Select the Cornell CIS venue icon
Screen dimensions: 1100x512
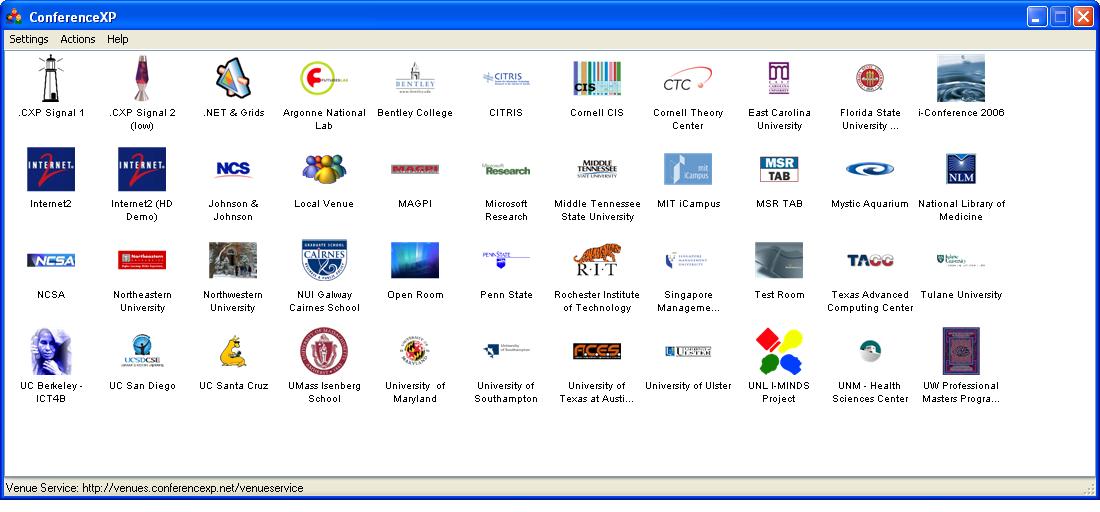(x=597, y=79)
